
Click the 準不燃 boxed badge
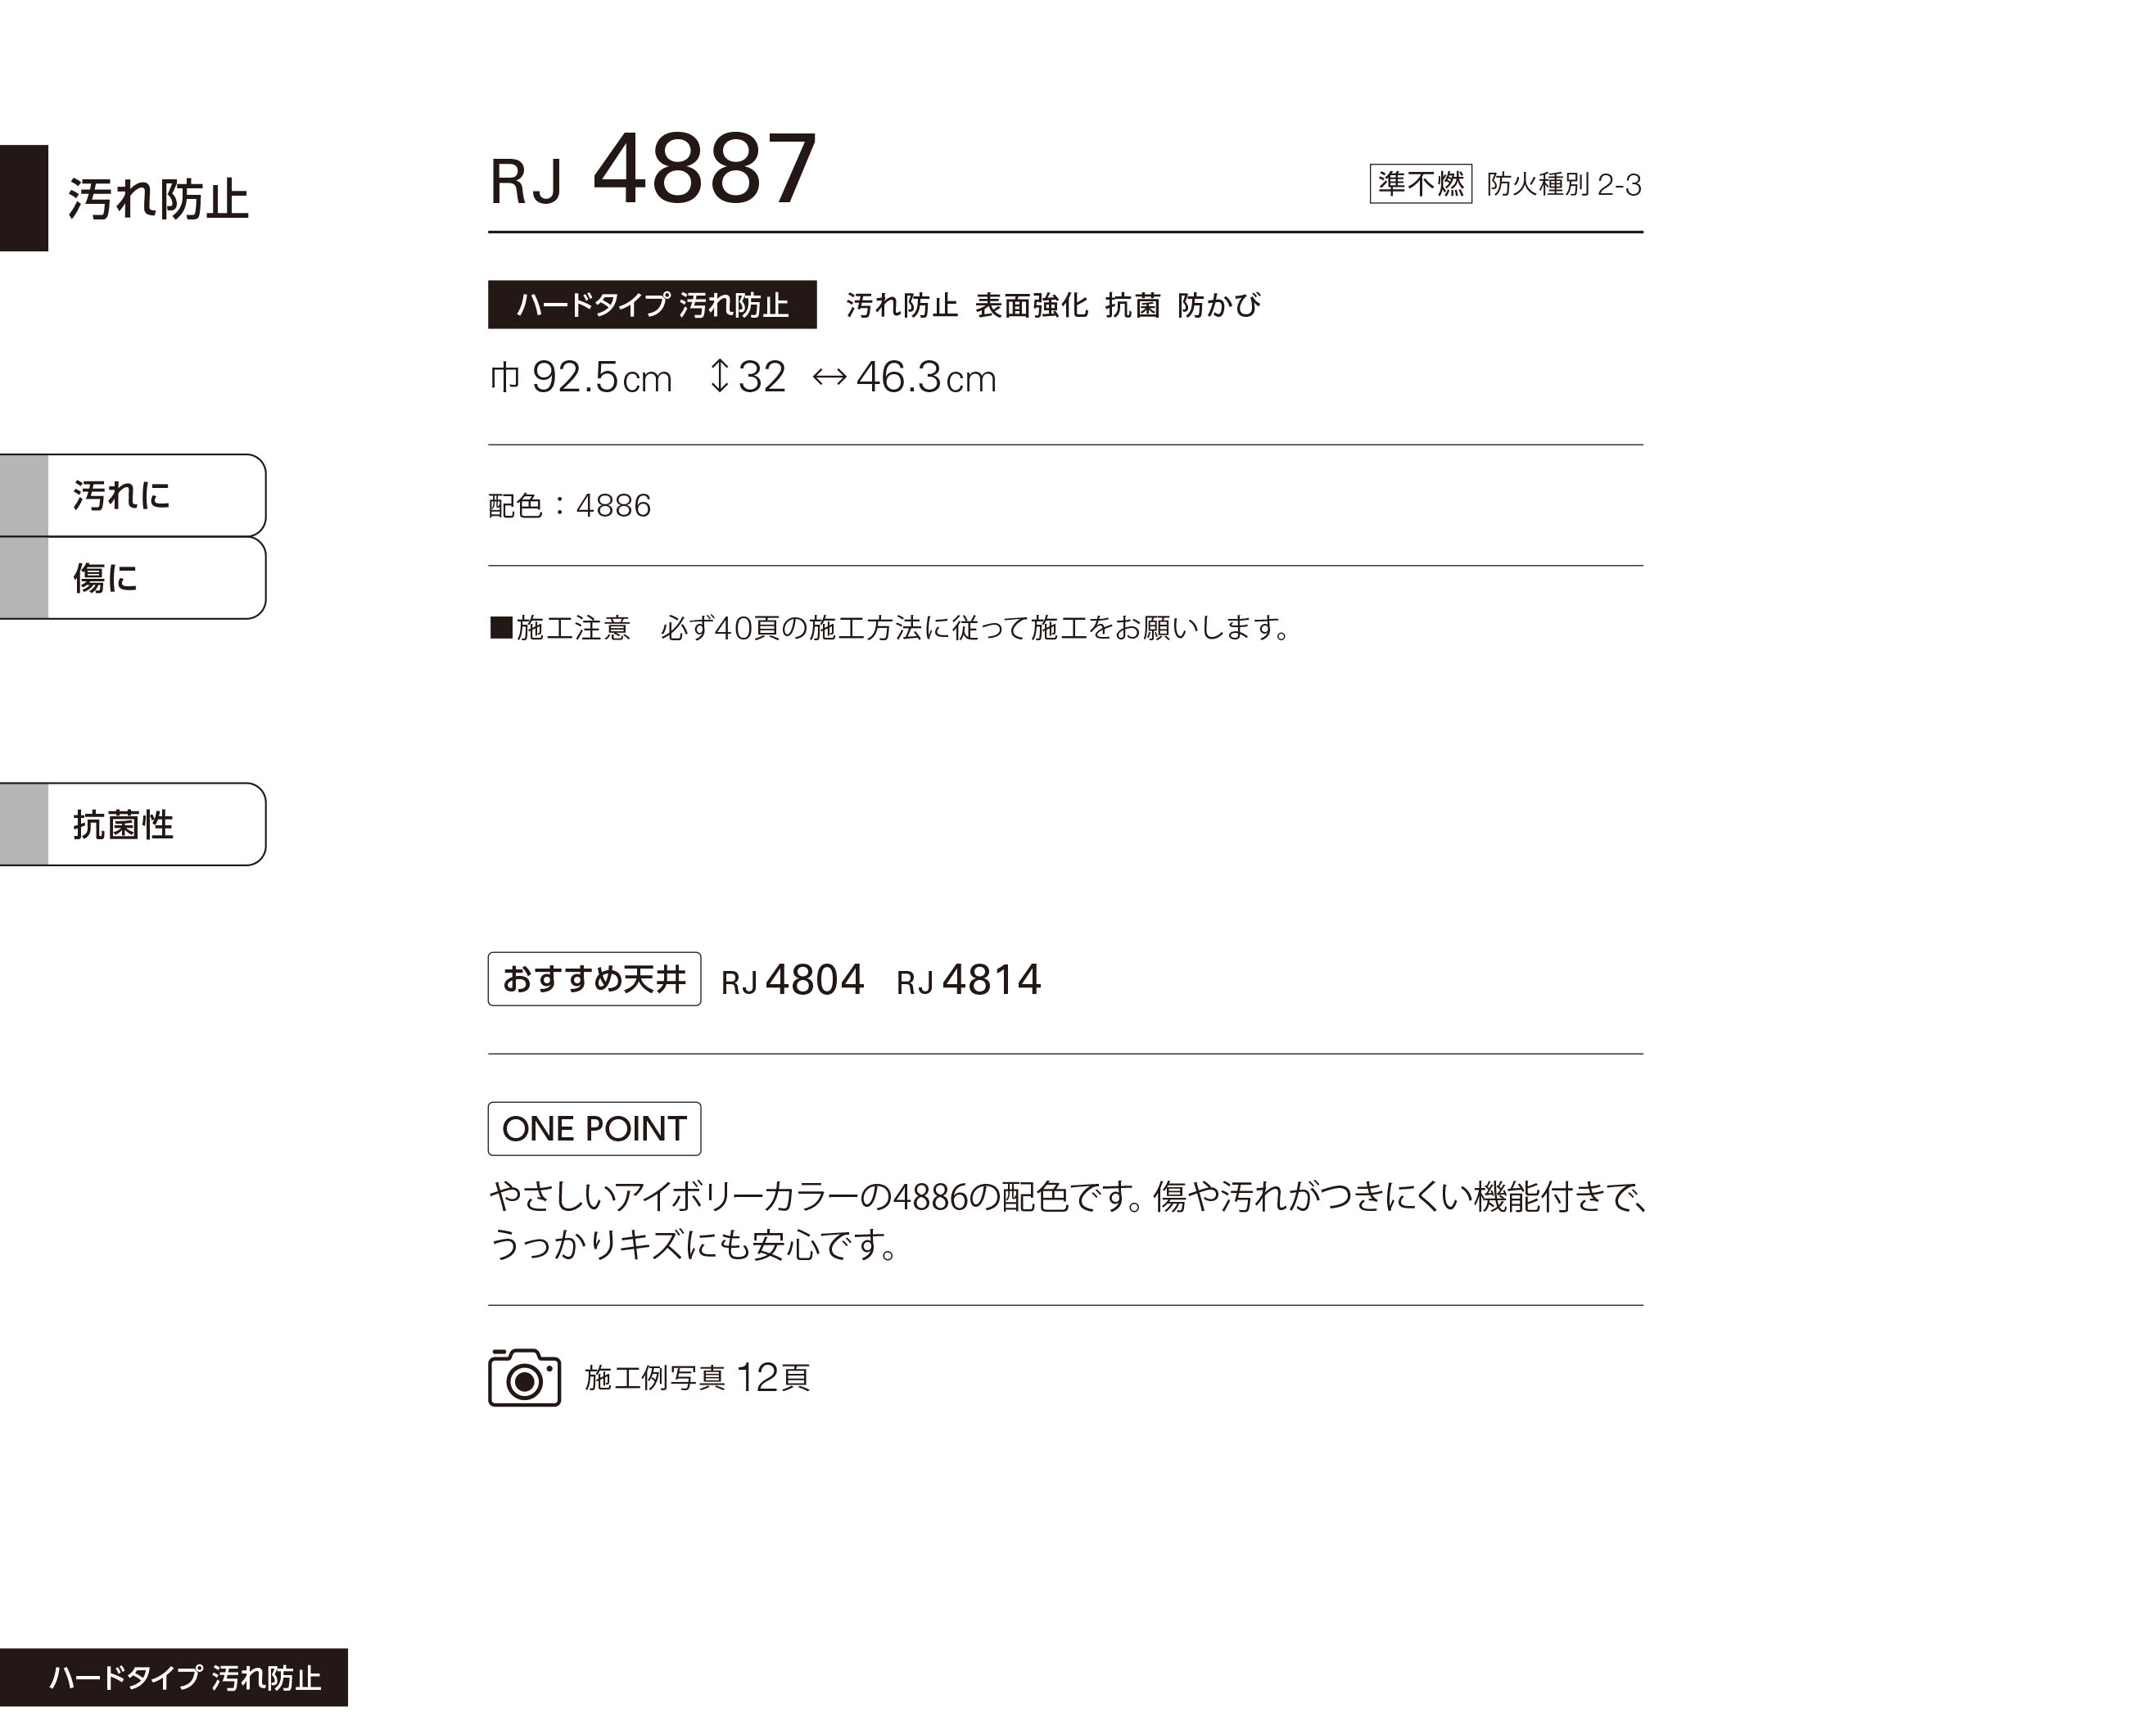pyautogui.click(x=1420, y=184)
